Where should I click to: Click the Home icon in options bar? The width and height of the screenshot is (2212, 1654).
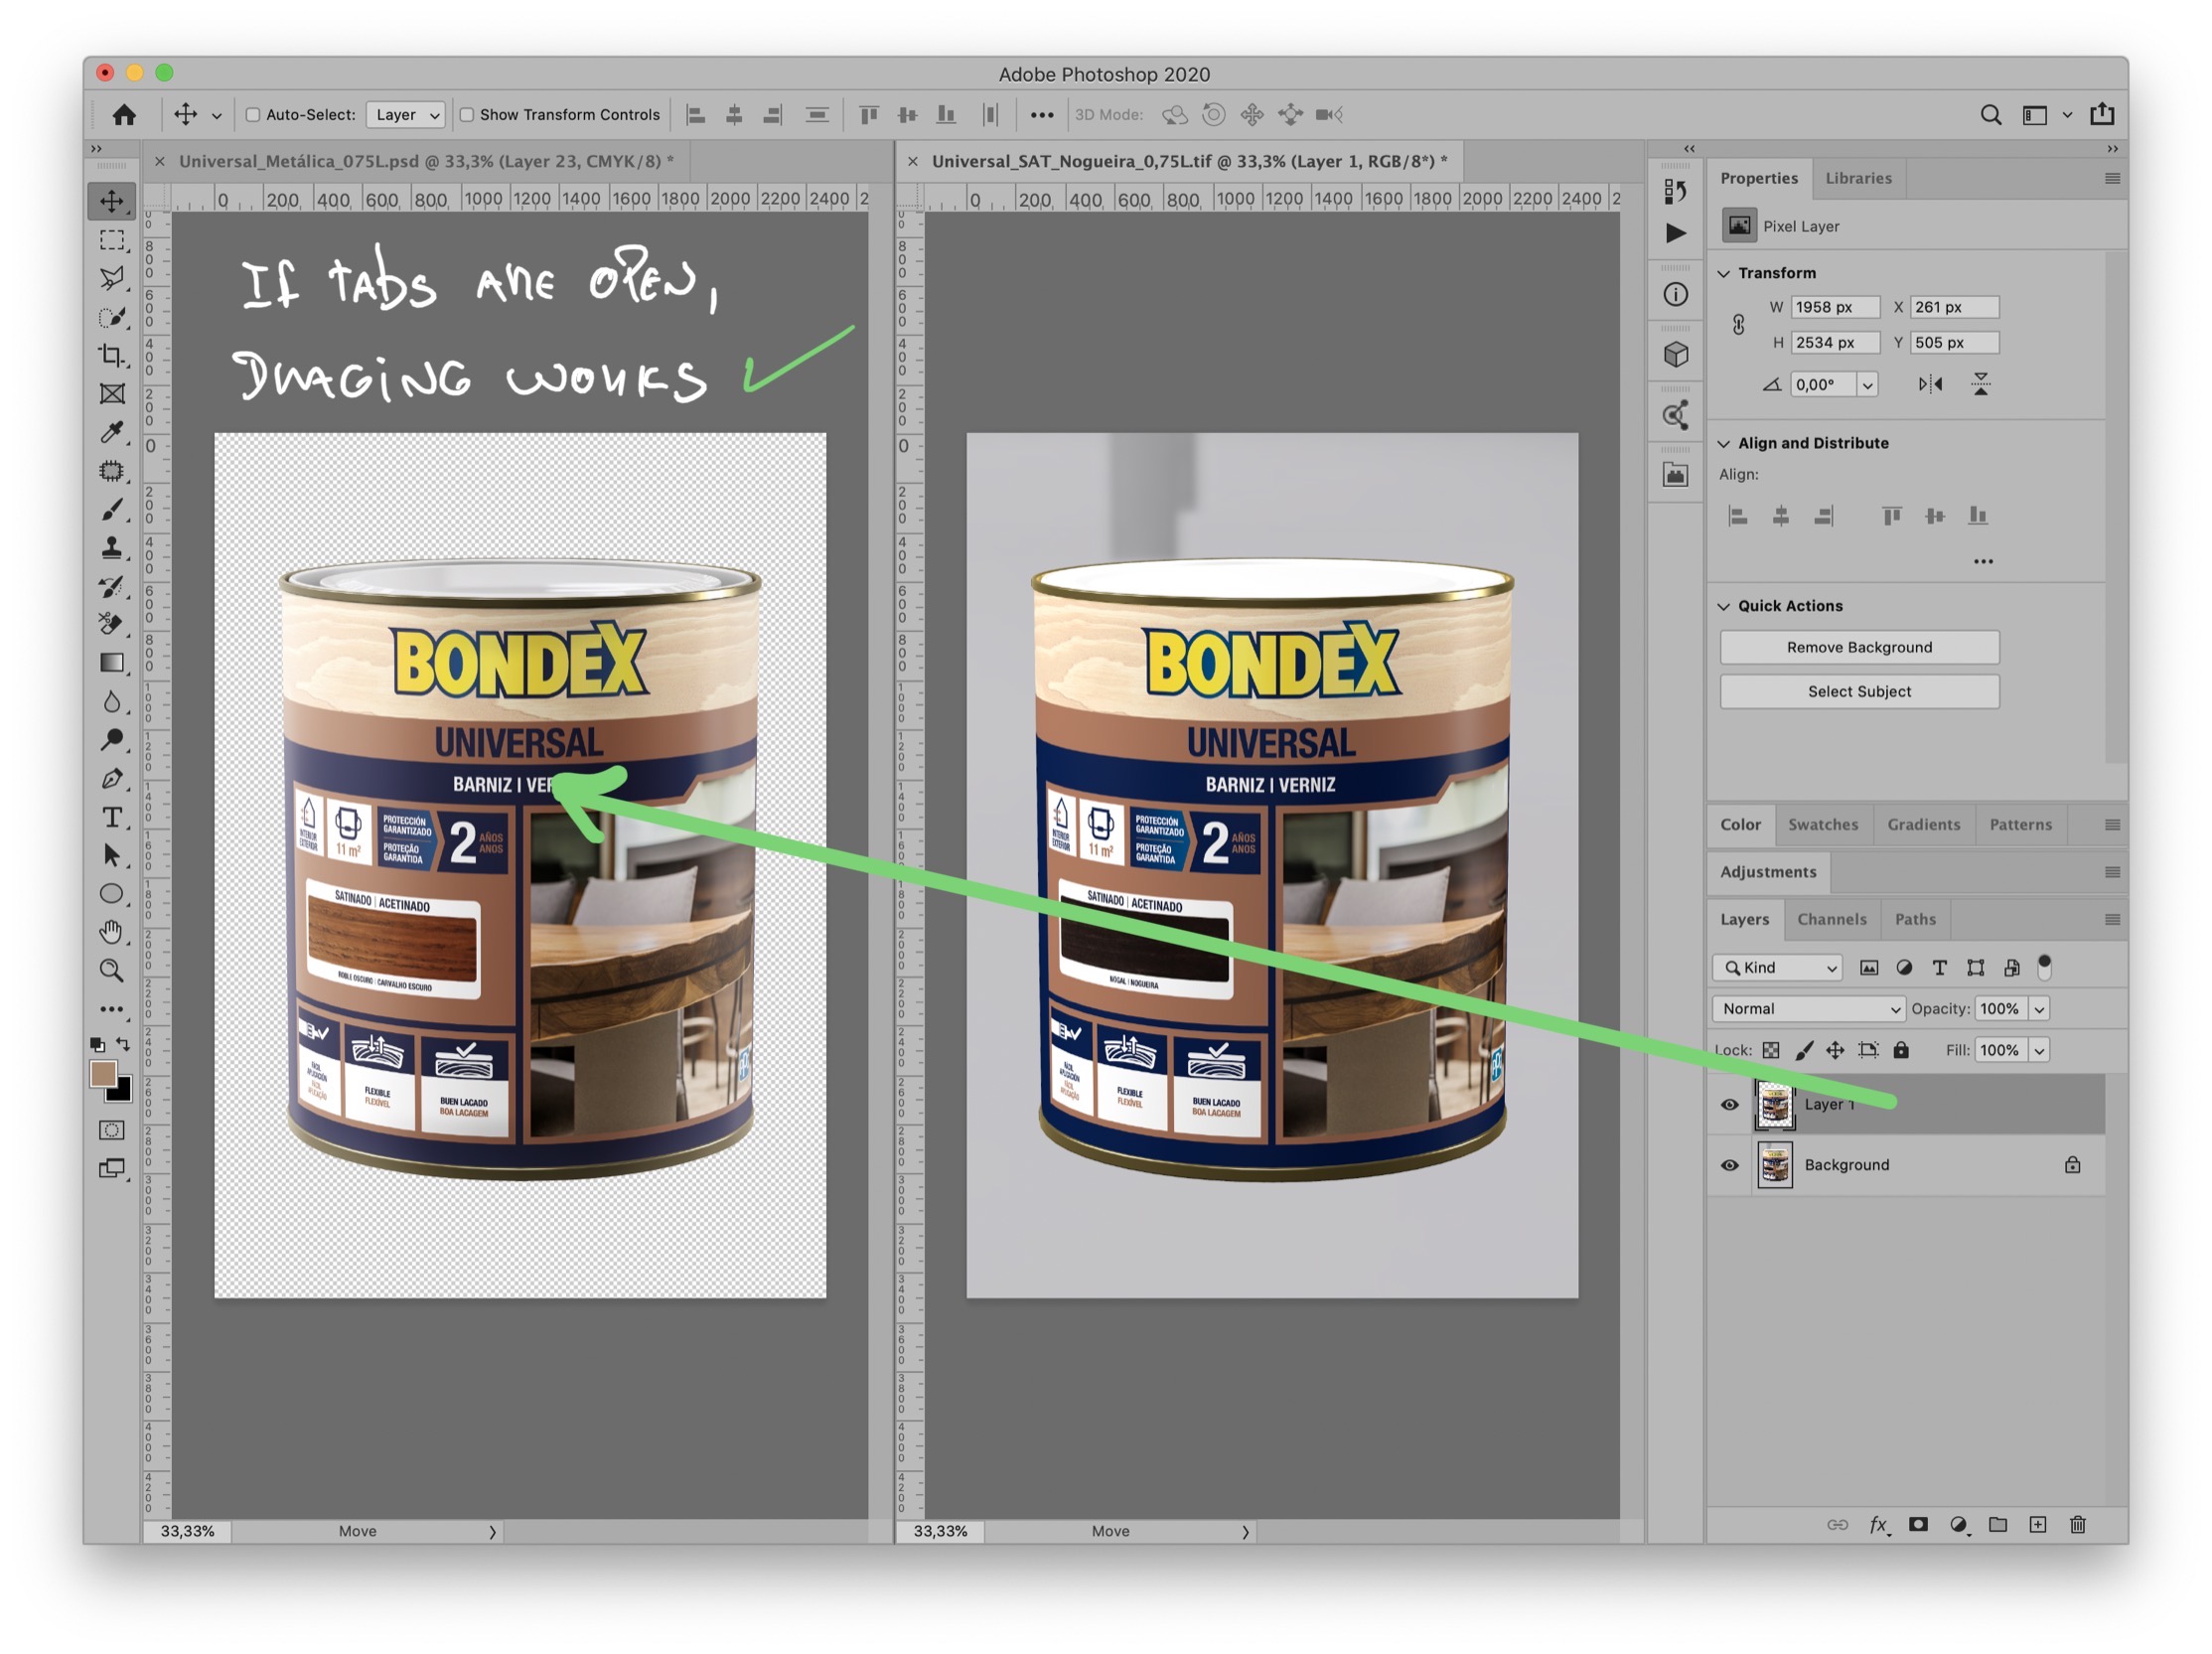tap(124, 115)
